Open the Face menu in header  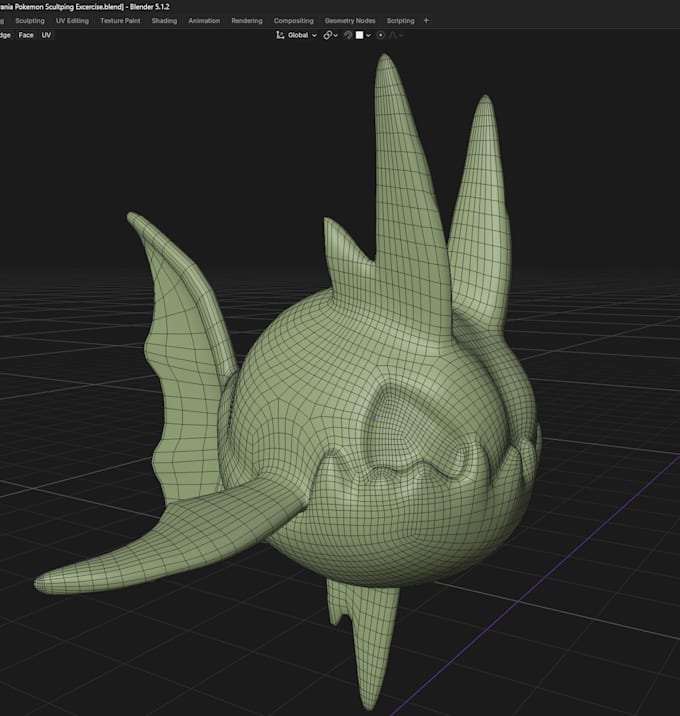26,35
